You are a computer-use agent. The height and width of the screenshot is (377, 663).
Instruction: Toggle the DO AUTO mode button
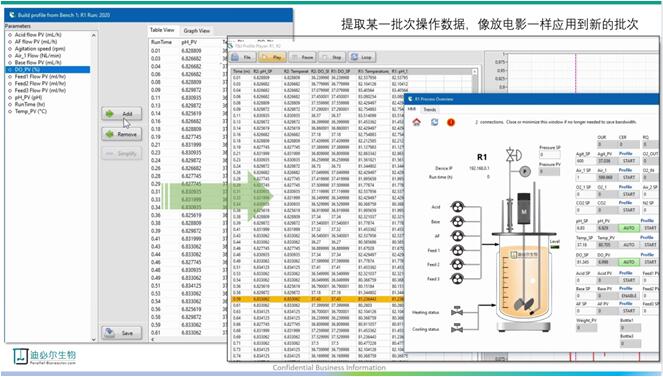point(629,262)
